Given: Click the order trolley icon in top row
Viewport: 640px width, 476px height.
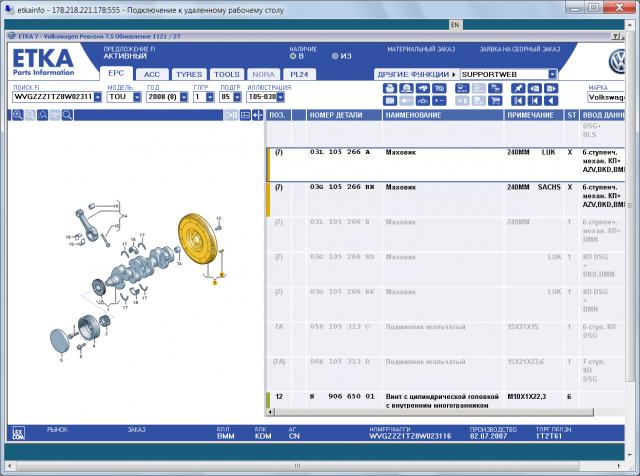Looking at the screenshot, I should point(495,88).
